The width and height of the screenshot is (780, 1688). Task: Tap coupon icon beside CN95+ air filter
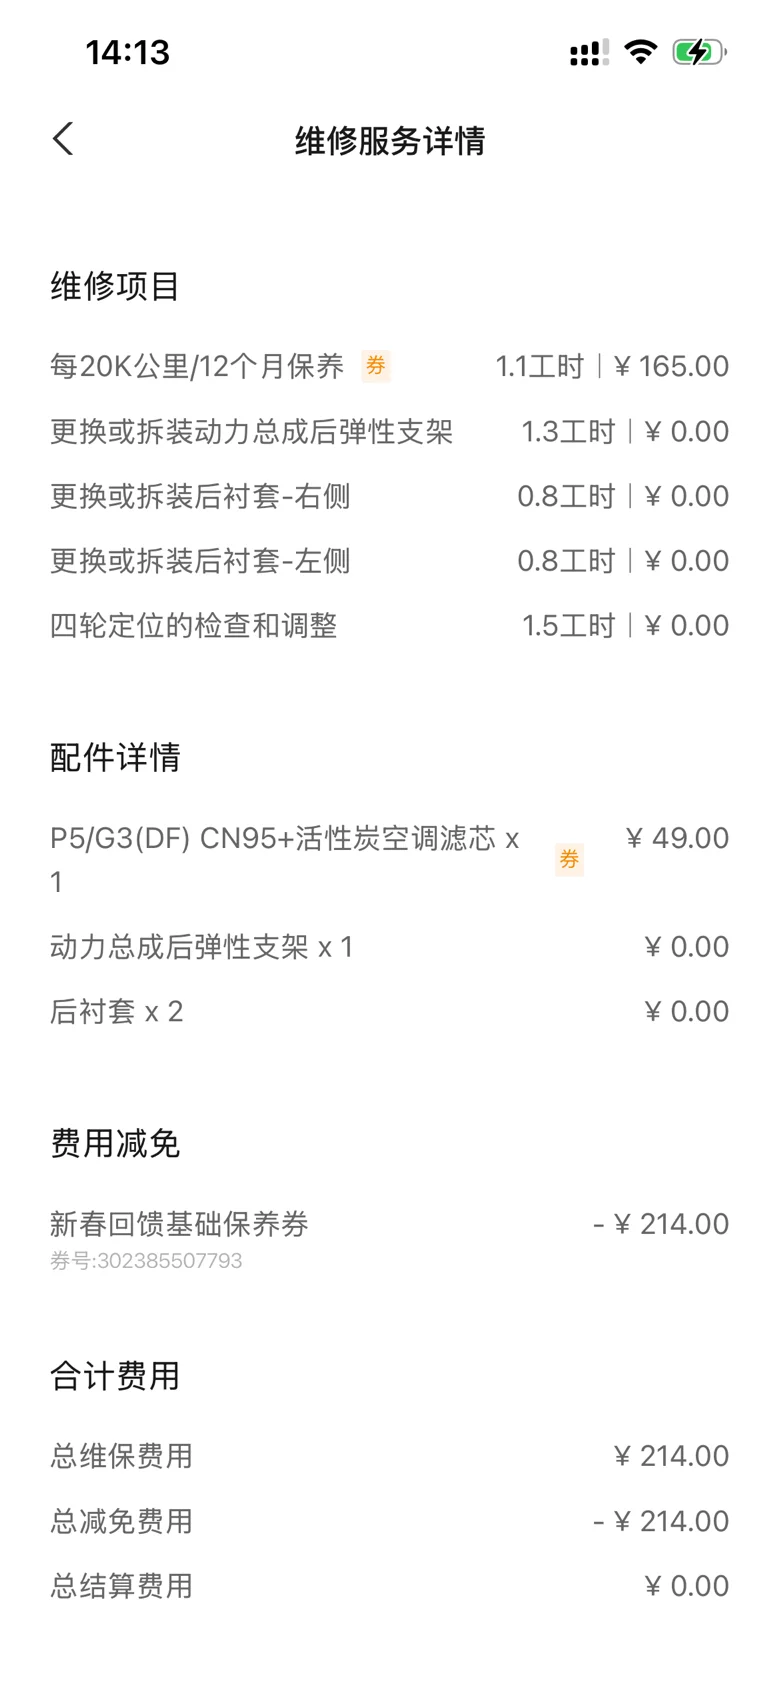[569, 859]
